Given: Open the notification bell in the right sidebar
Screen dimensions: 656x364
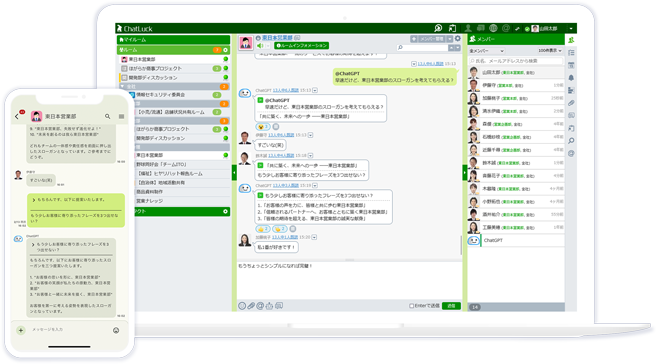Looking at the screenshot, I should (x=571, y=78).
